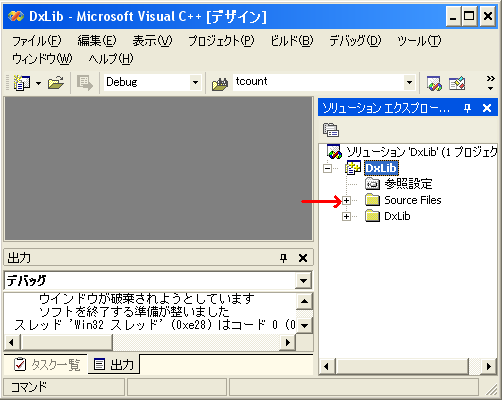Viewport: 502px width, 400px height.
Task: Click the Properties icon in Solution Explorer
Action: 331,130
